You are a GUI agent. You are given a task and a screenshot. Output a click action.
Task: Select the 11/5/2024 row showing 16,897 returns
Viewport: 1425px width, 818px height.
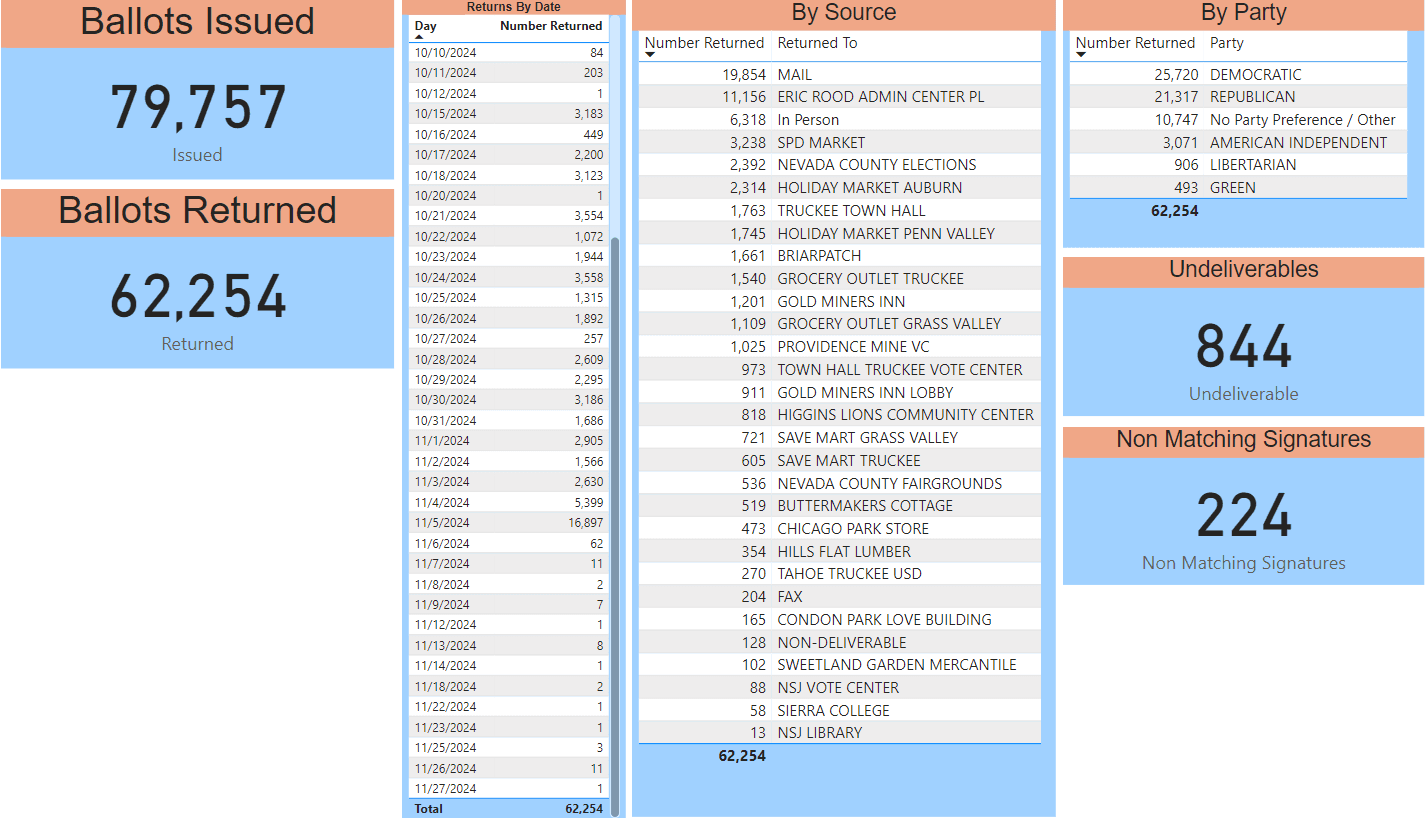[508, 522]
